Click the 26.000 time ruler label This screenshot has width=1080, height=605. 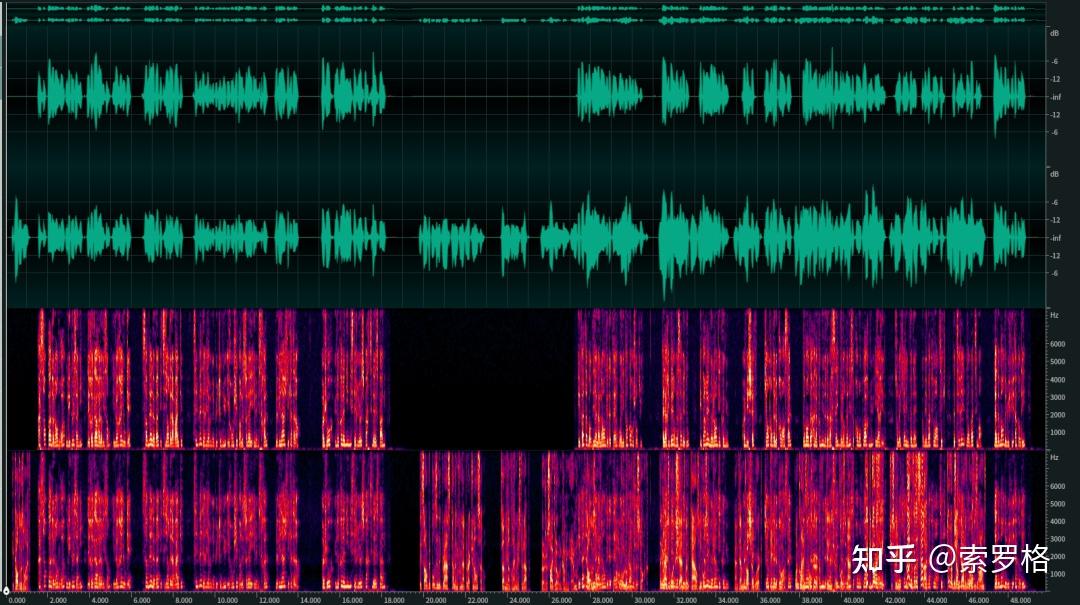[x=561, y=600]
